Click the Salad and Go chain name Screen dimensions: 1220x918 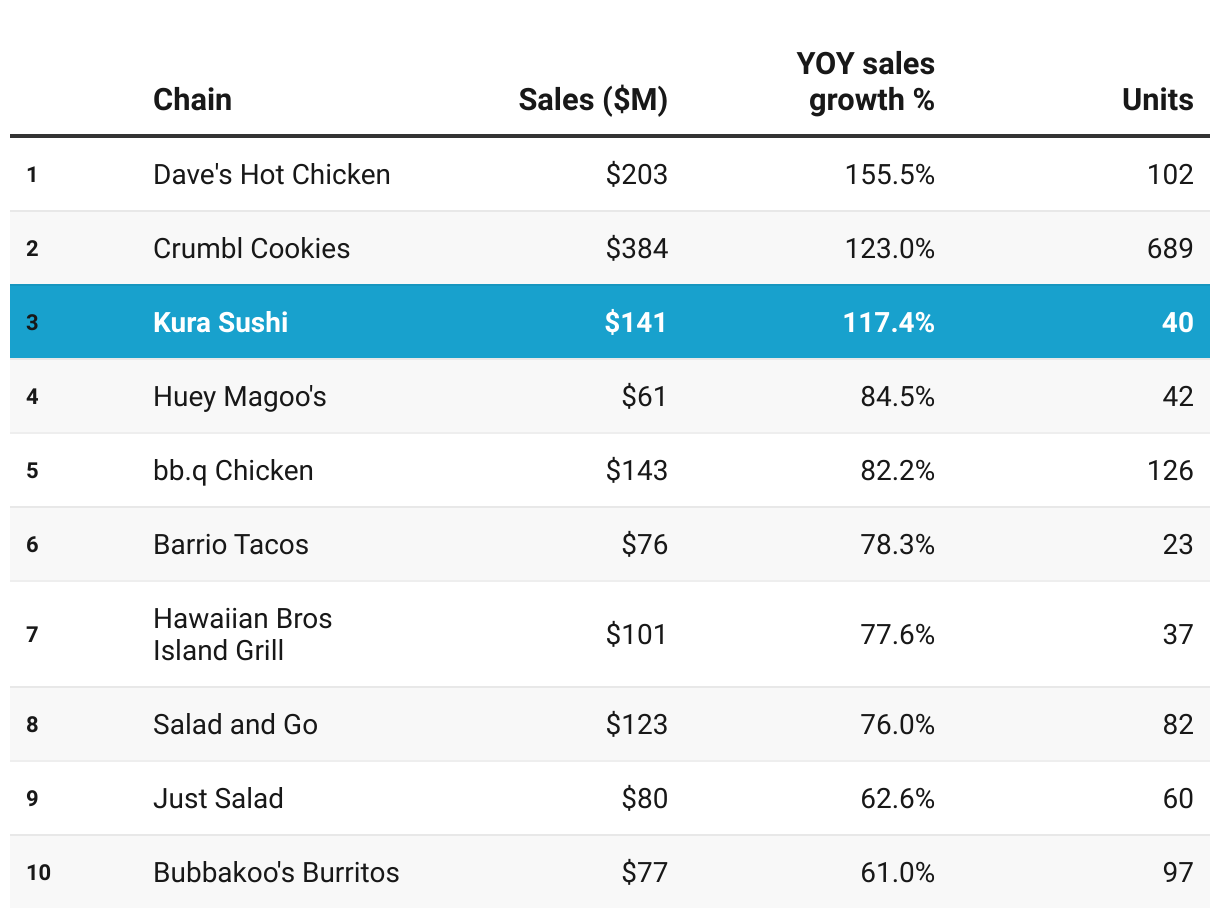click(235, 724)
